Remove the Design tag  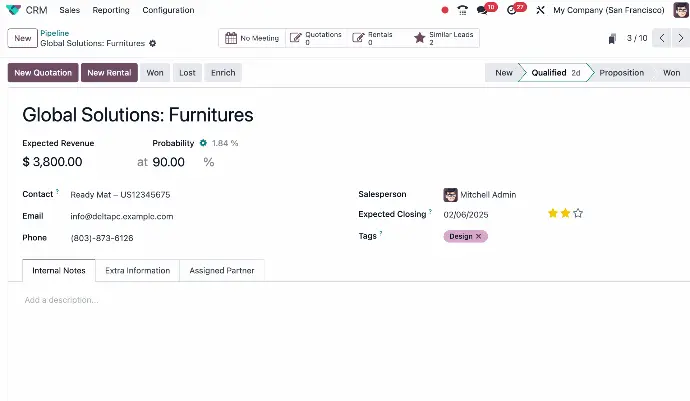[479, 236]
